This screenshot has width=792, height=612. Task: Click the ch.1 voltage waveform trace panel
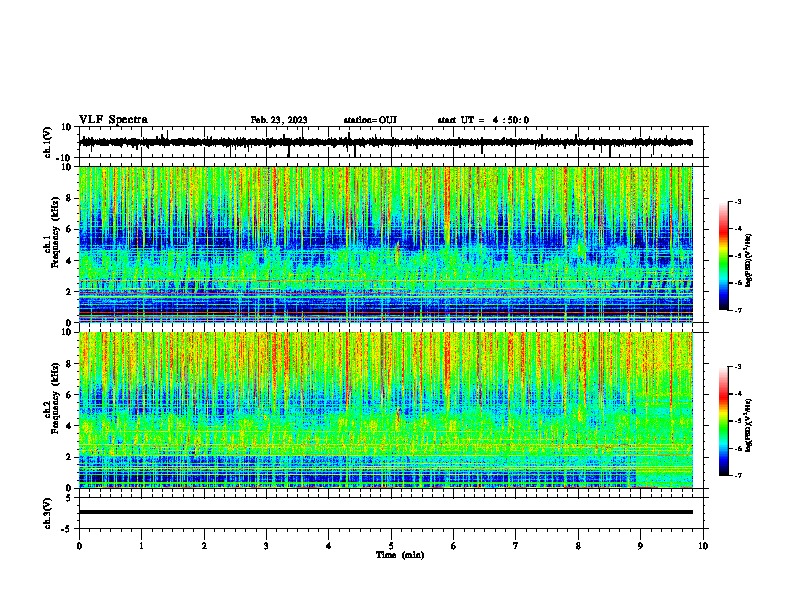[x=393, y=142]
